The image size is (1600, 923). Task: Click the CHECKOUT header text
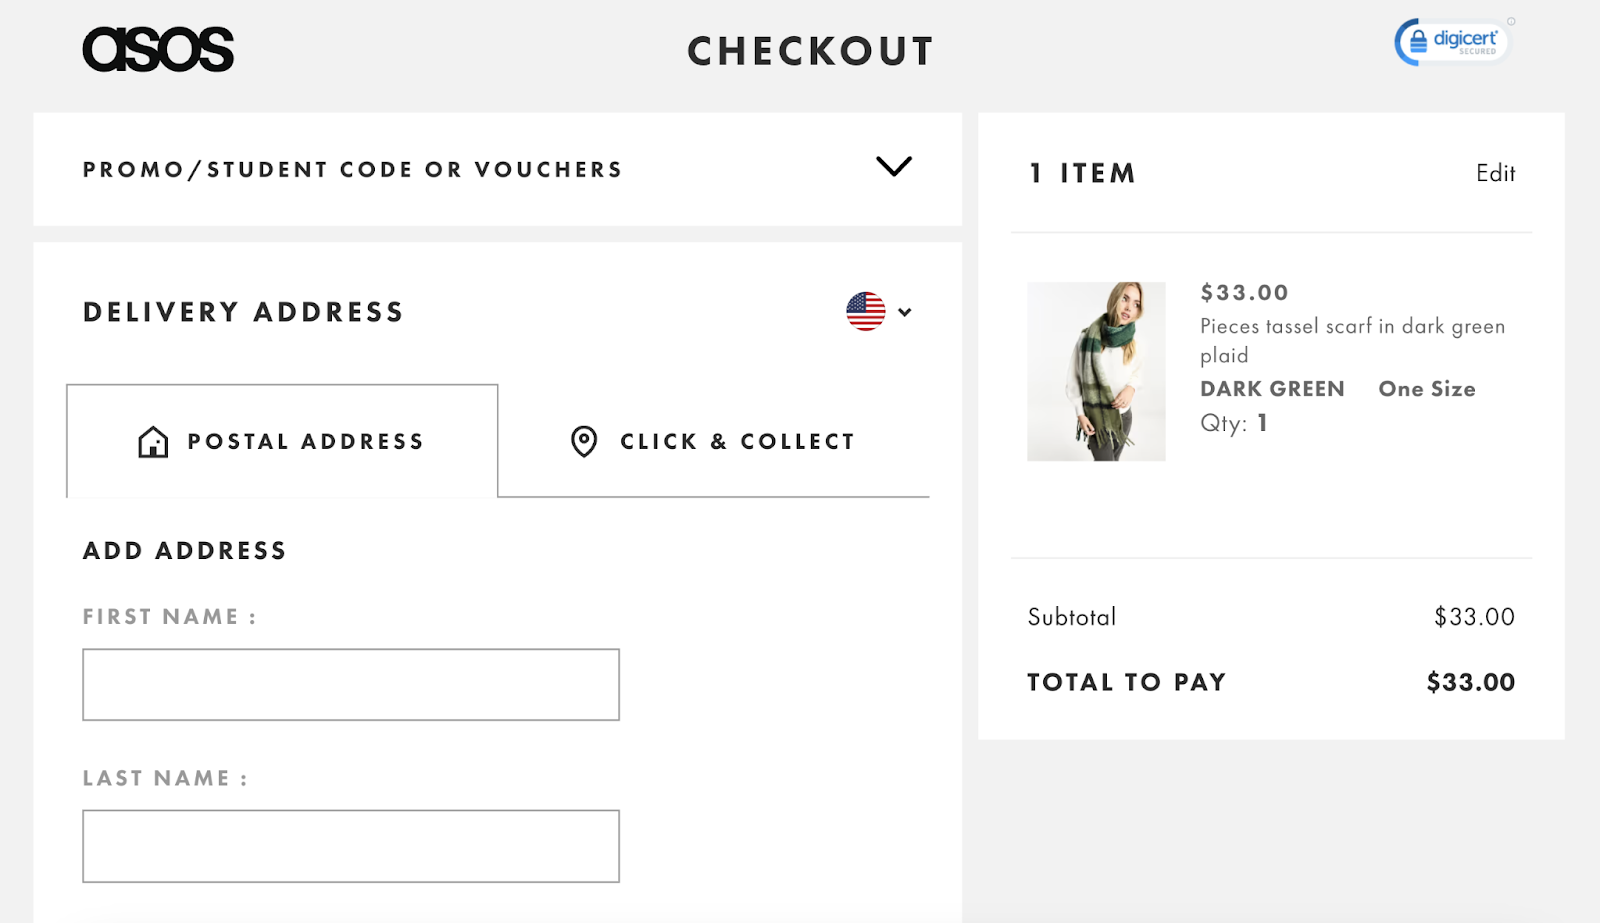point(809,51)
